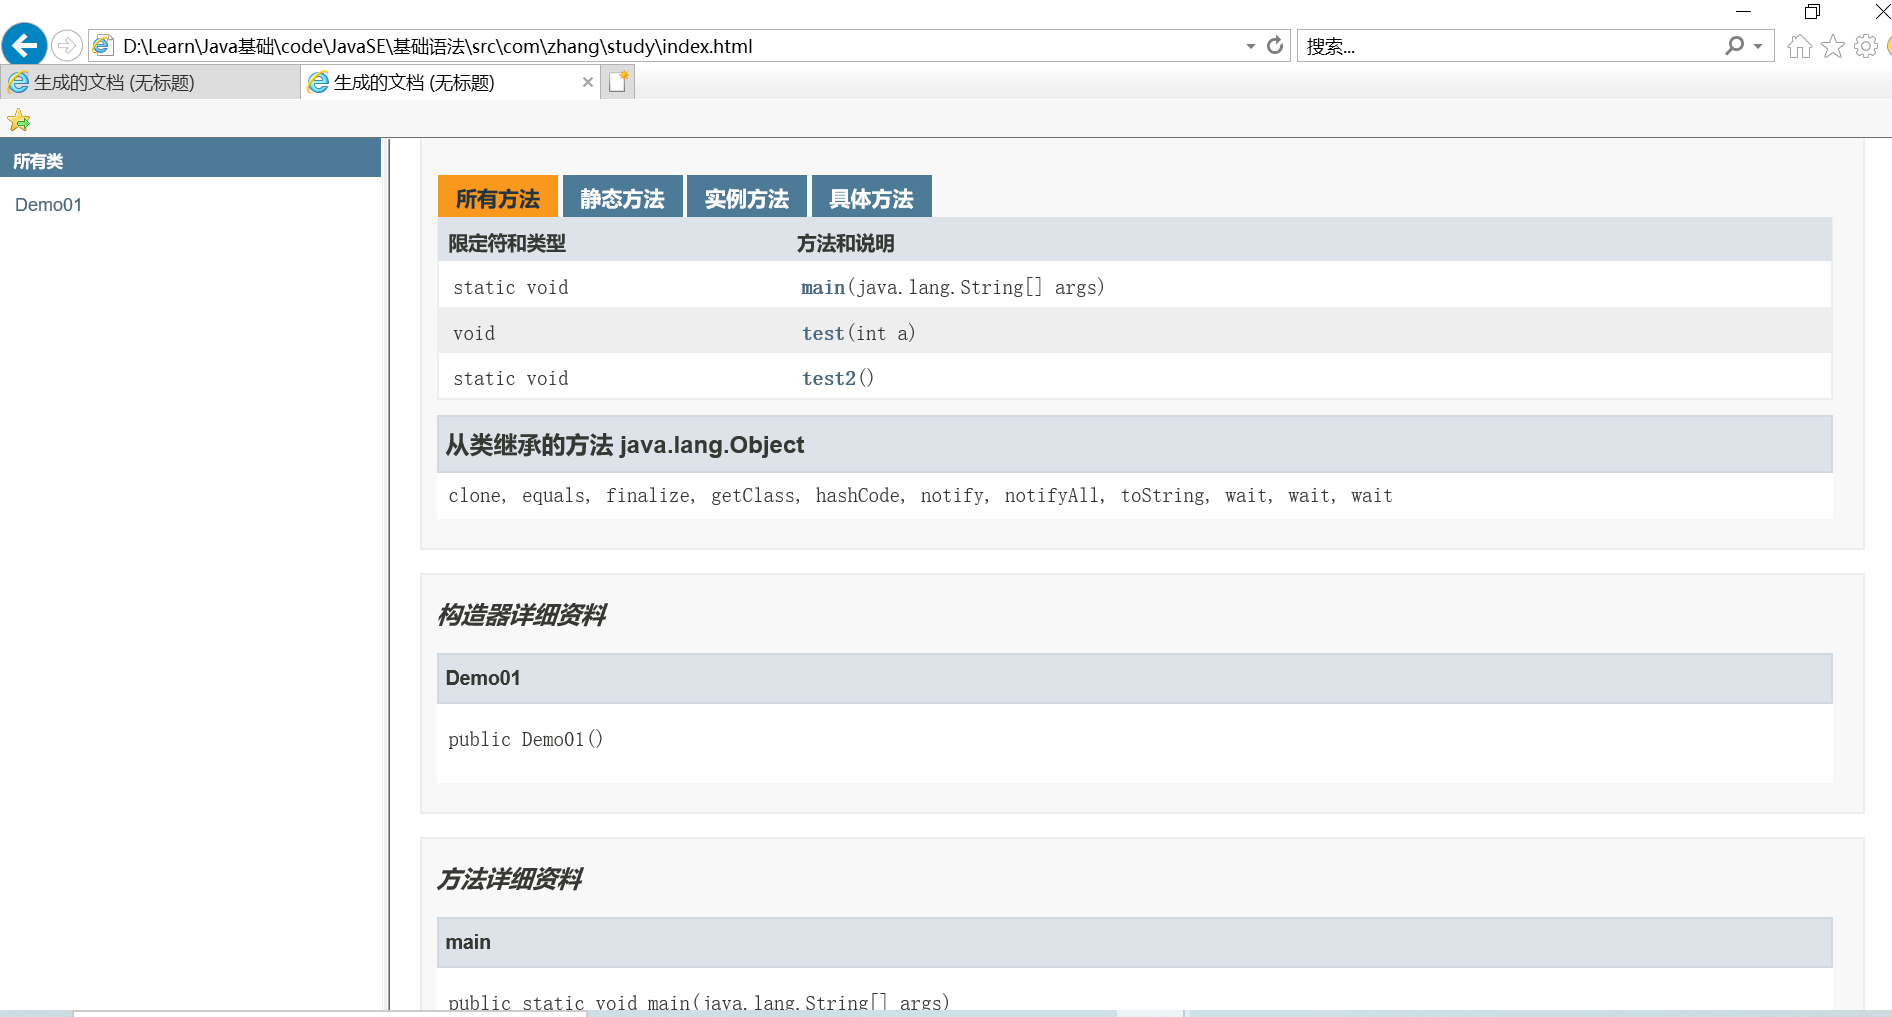Open the test method link
This screenshot has height=1017, width=1892.
pos(823,334)
